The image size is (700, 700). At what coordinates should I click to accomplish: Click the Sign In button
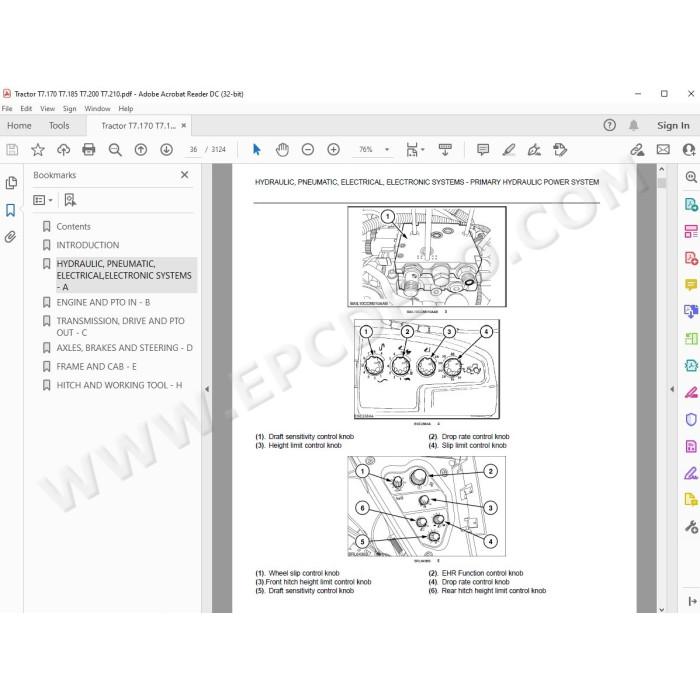pos(673,125)
